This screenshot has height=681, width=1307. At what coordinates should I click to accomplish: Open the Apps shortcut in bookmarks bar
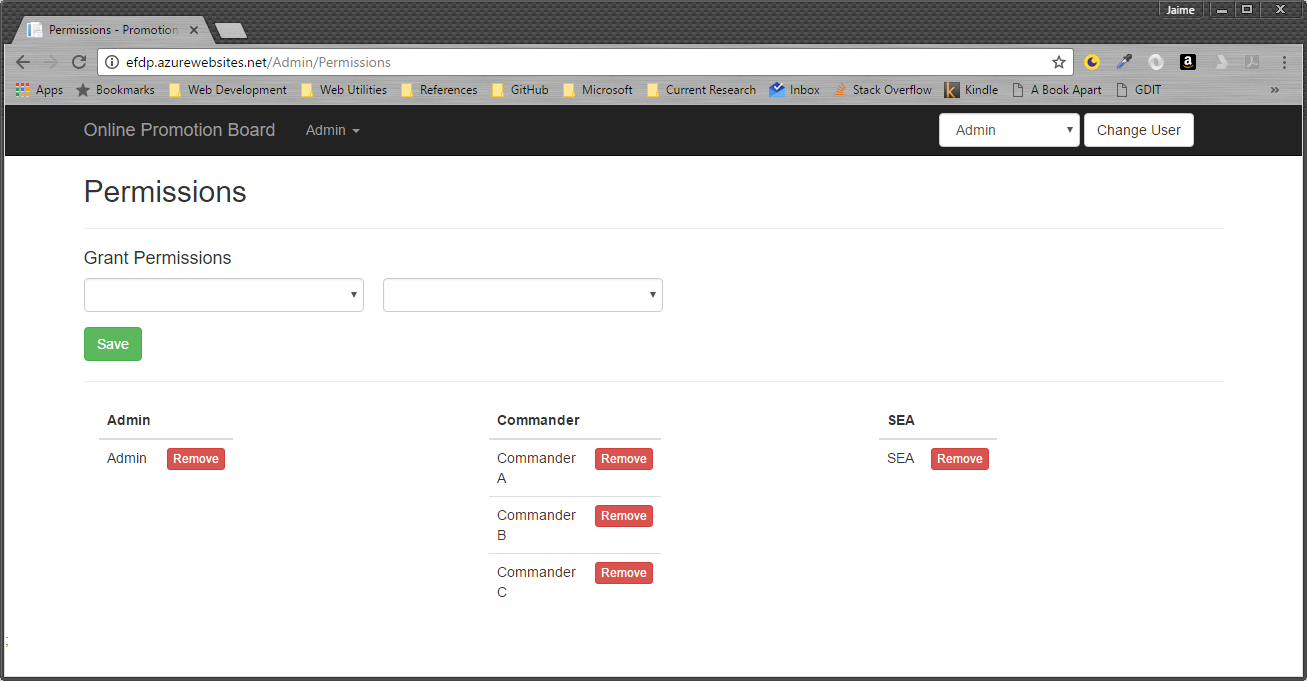[x=39, y=90]
